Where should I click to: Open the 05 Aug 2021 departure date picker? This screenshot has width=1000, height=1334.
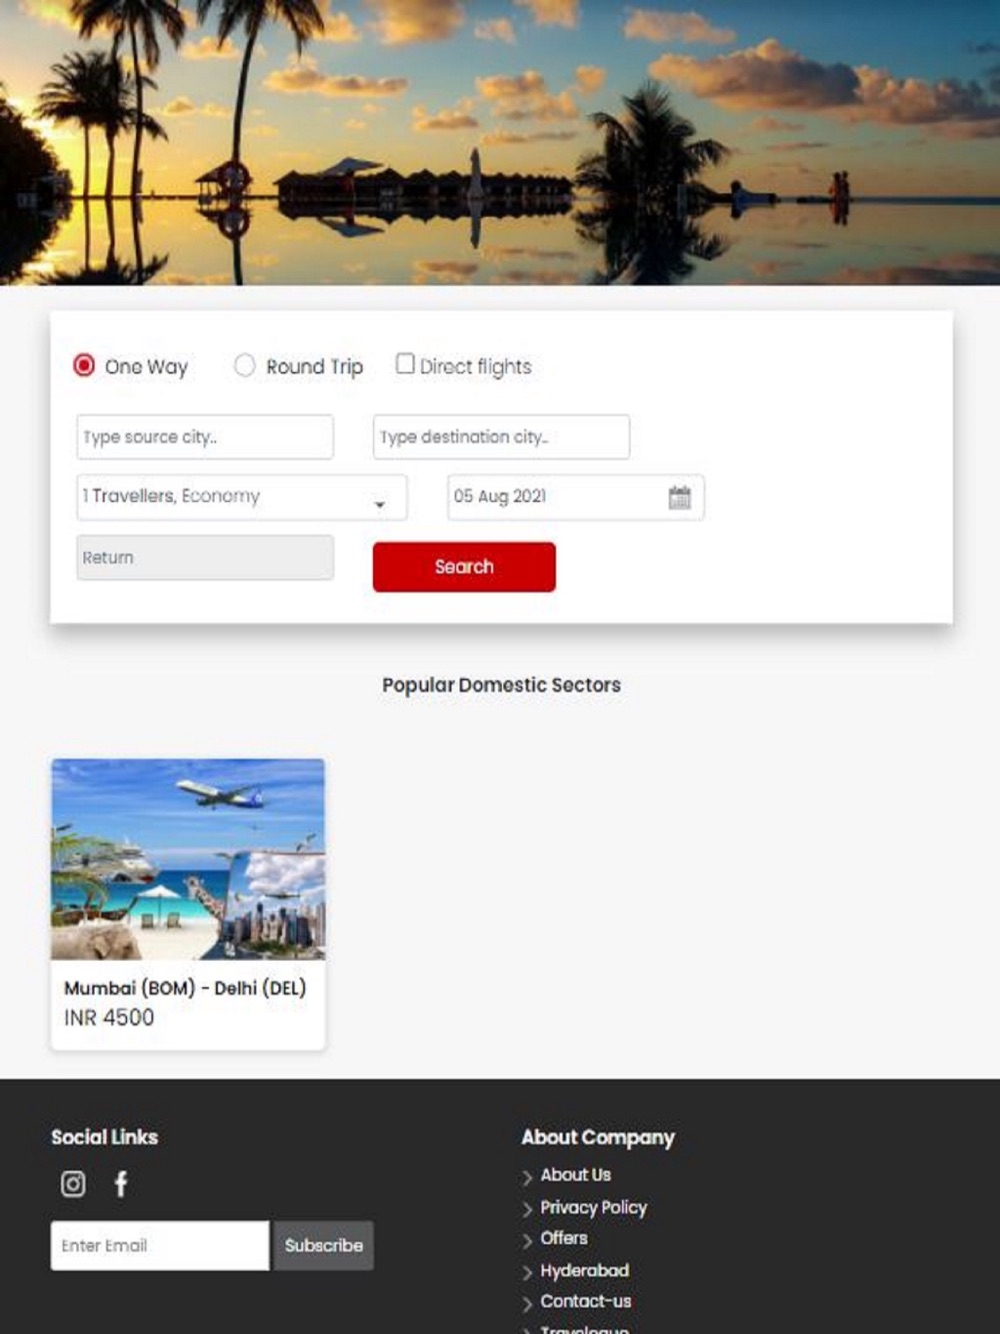click(576, 497)
